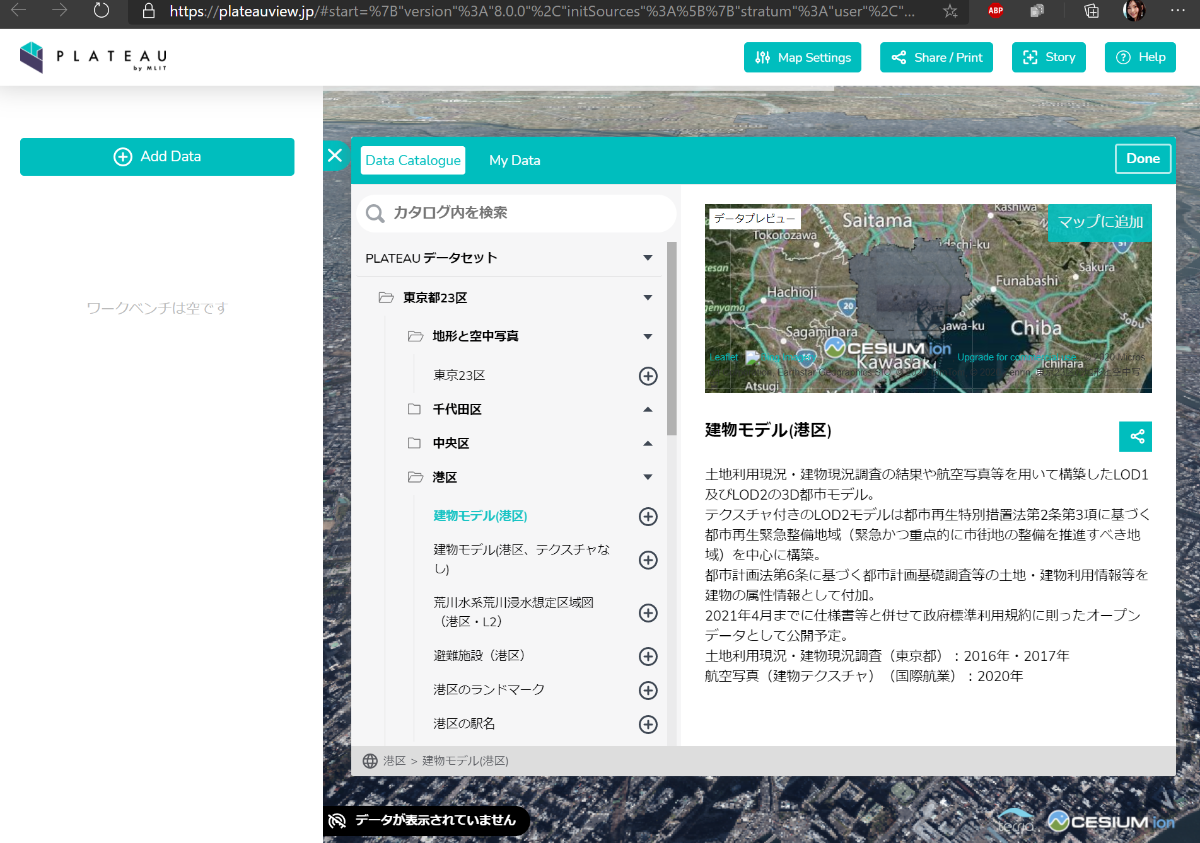Select the 中央区 folder
1200x843 pixels.
coord(451,444)
